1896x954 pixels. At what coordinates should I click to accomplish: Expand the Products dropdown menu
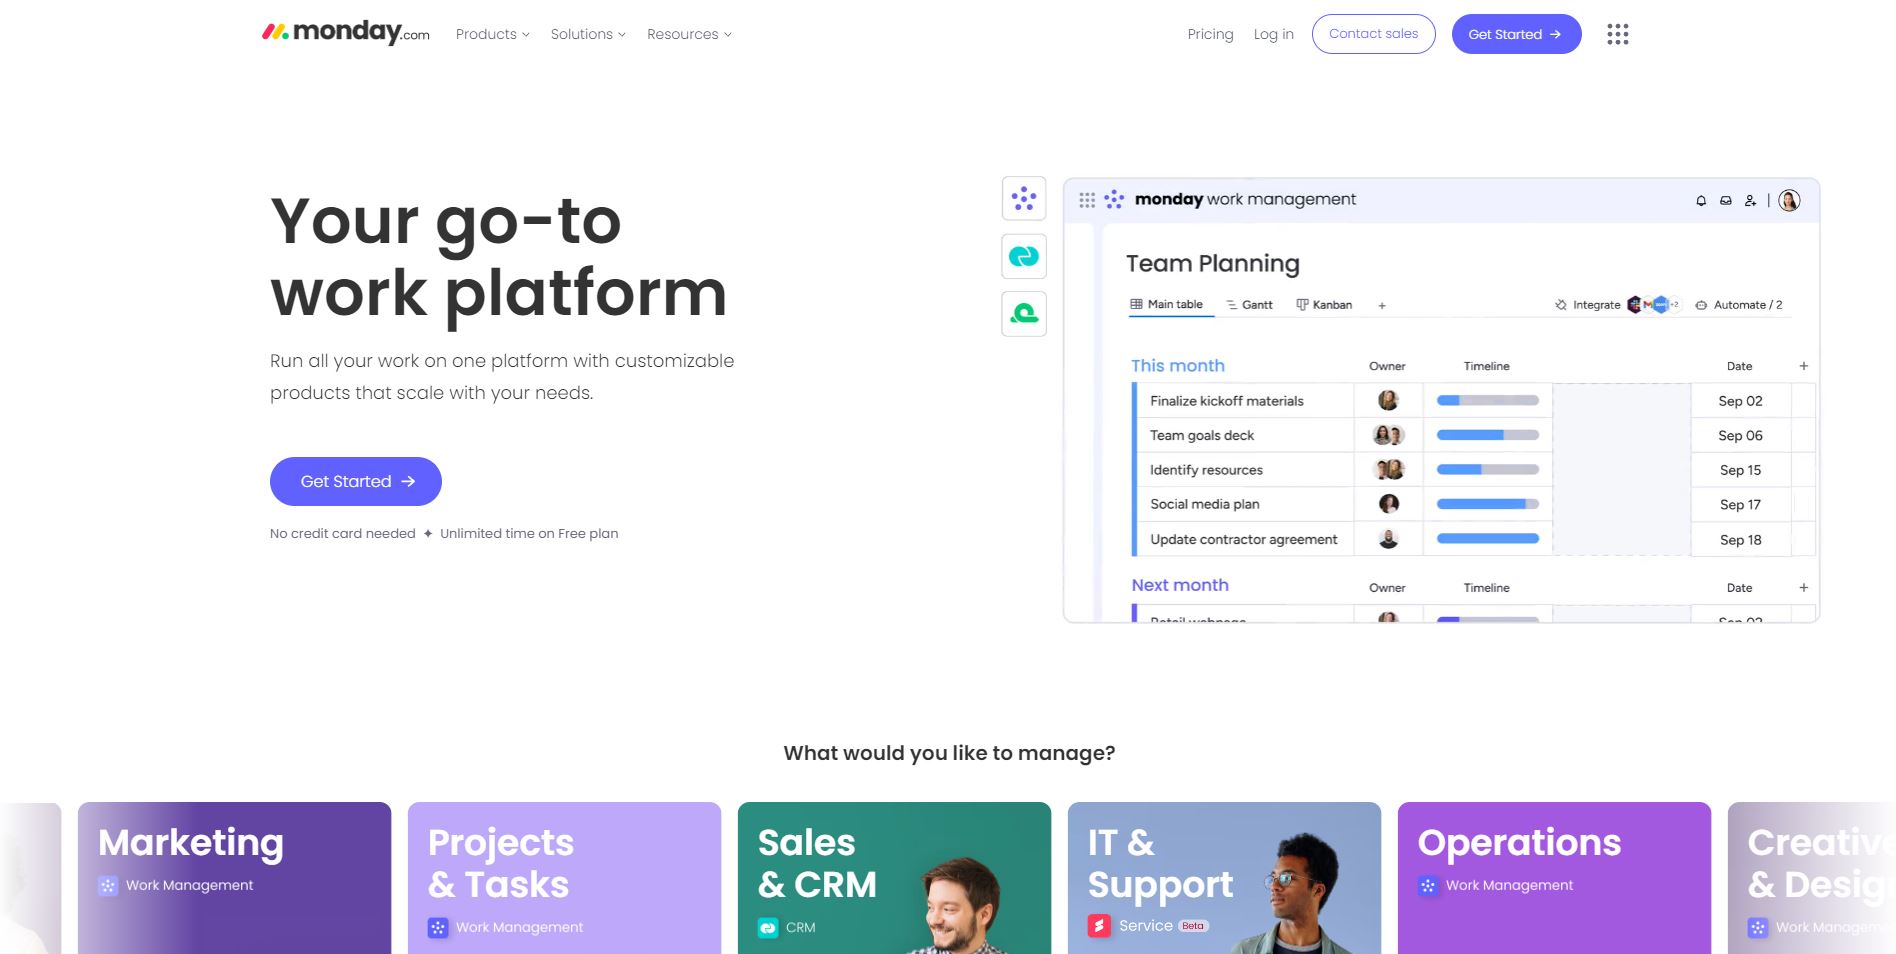pos(492,34)
